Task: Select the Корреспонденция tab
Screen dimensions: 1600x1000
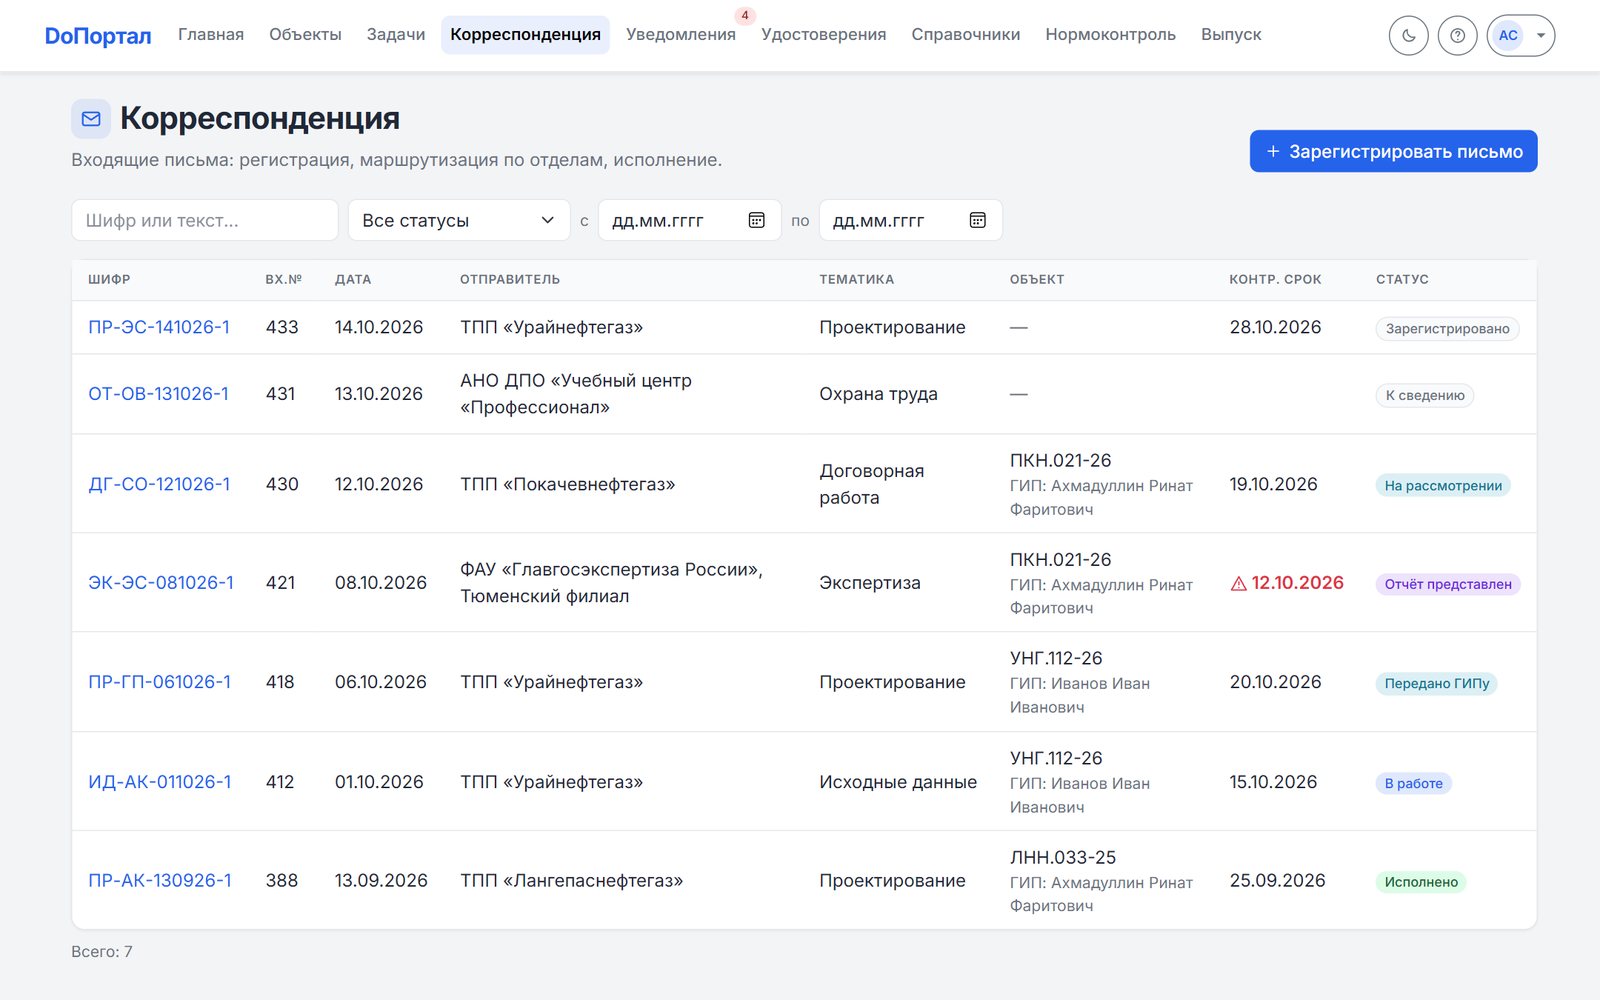Action: pyautogui.click(x=525, y=35)
